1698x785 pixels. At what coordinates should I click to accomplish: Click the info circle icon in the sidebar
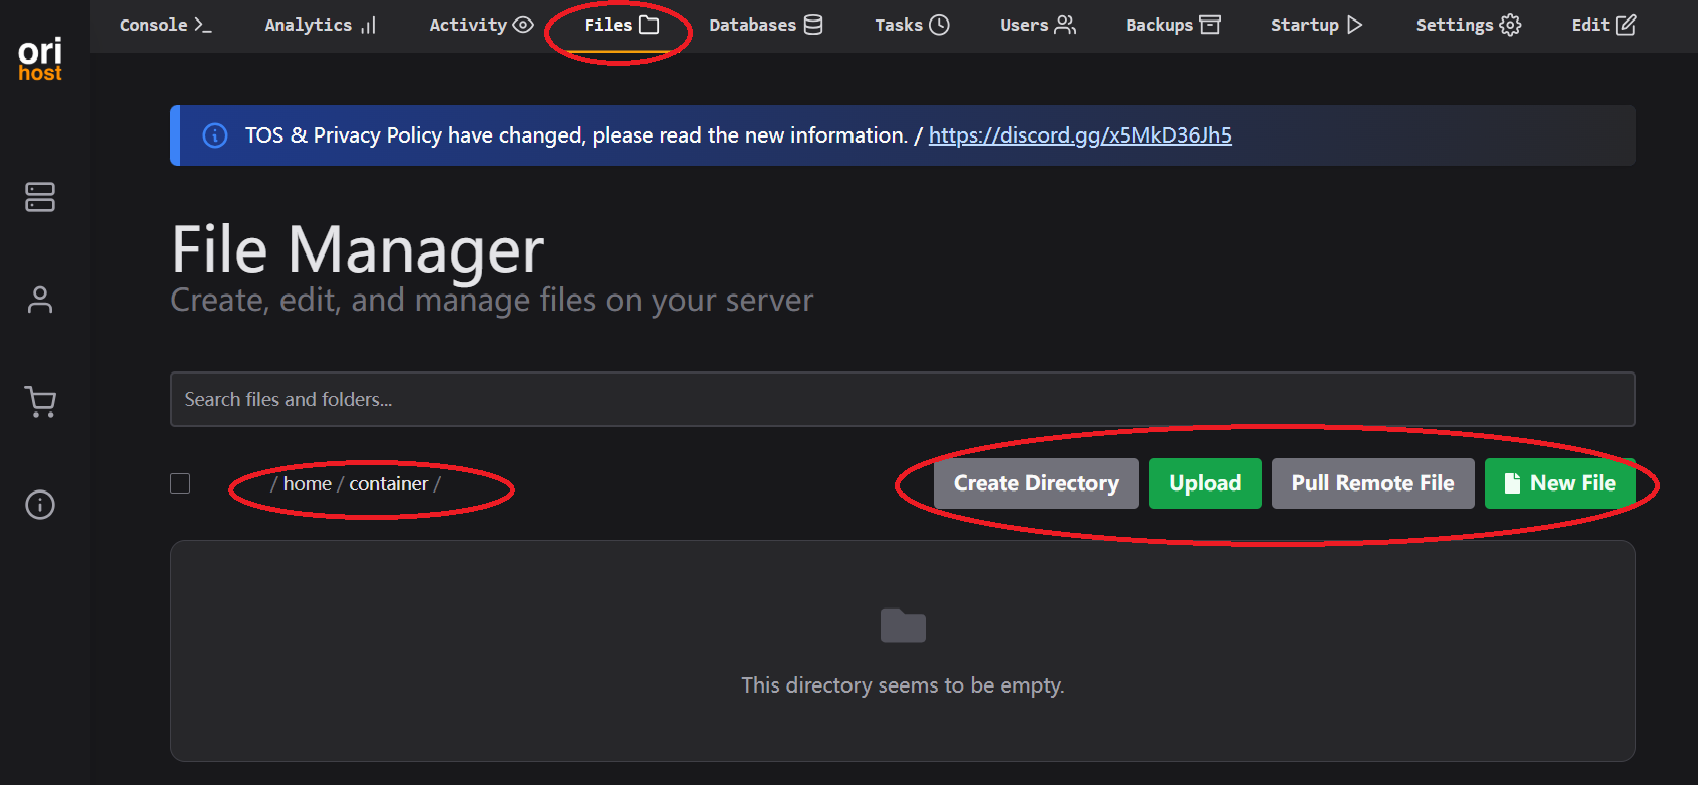tap(40, 505)
